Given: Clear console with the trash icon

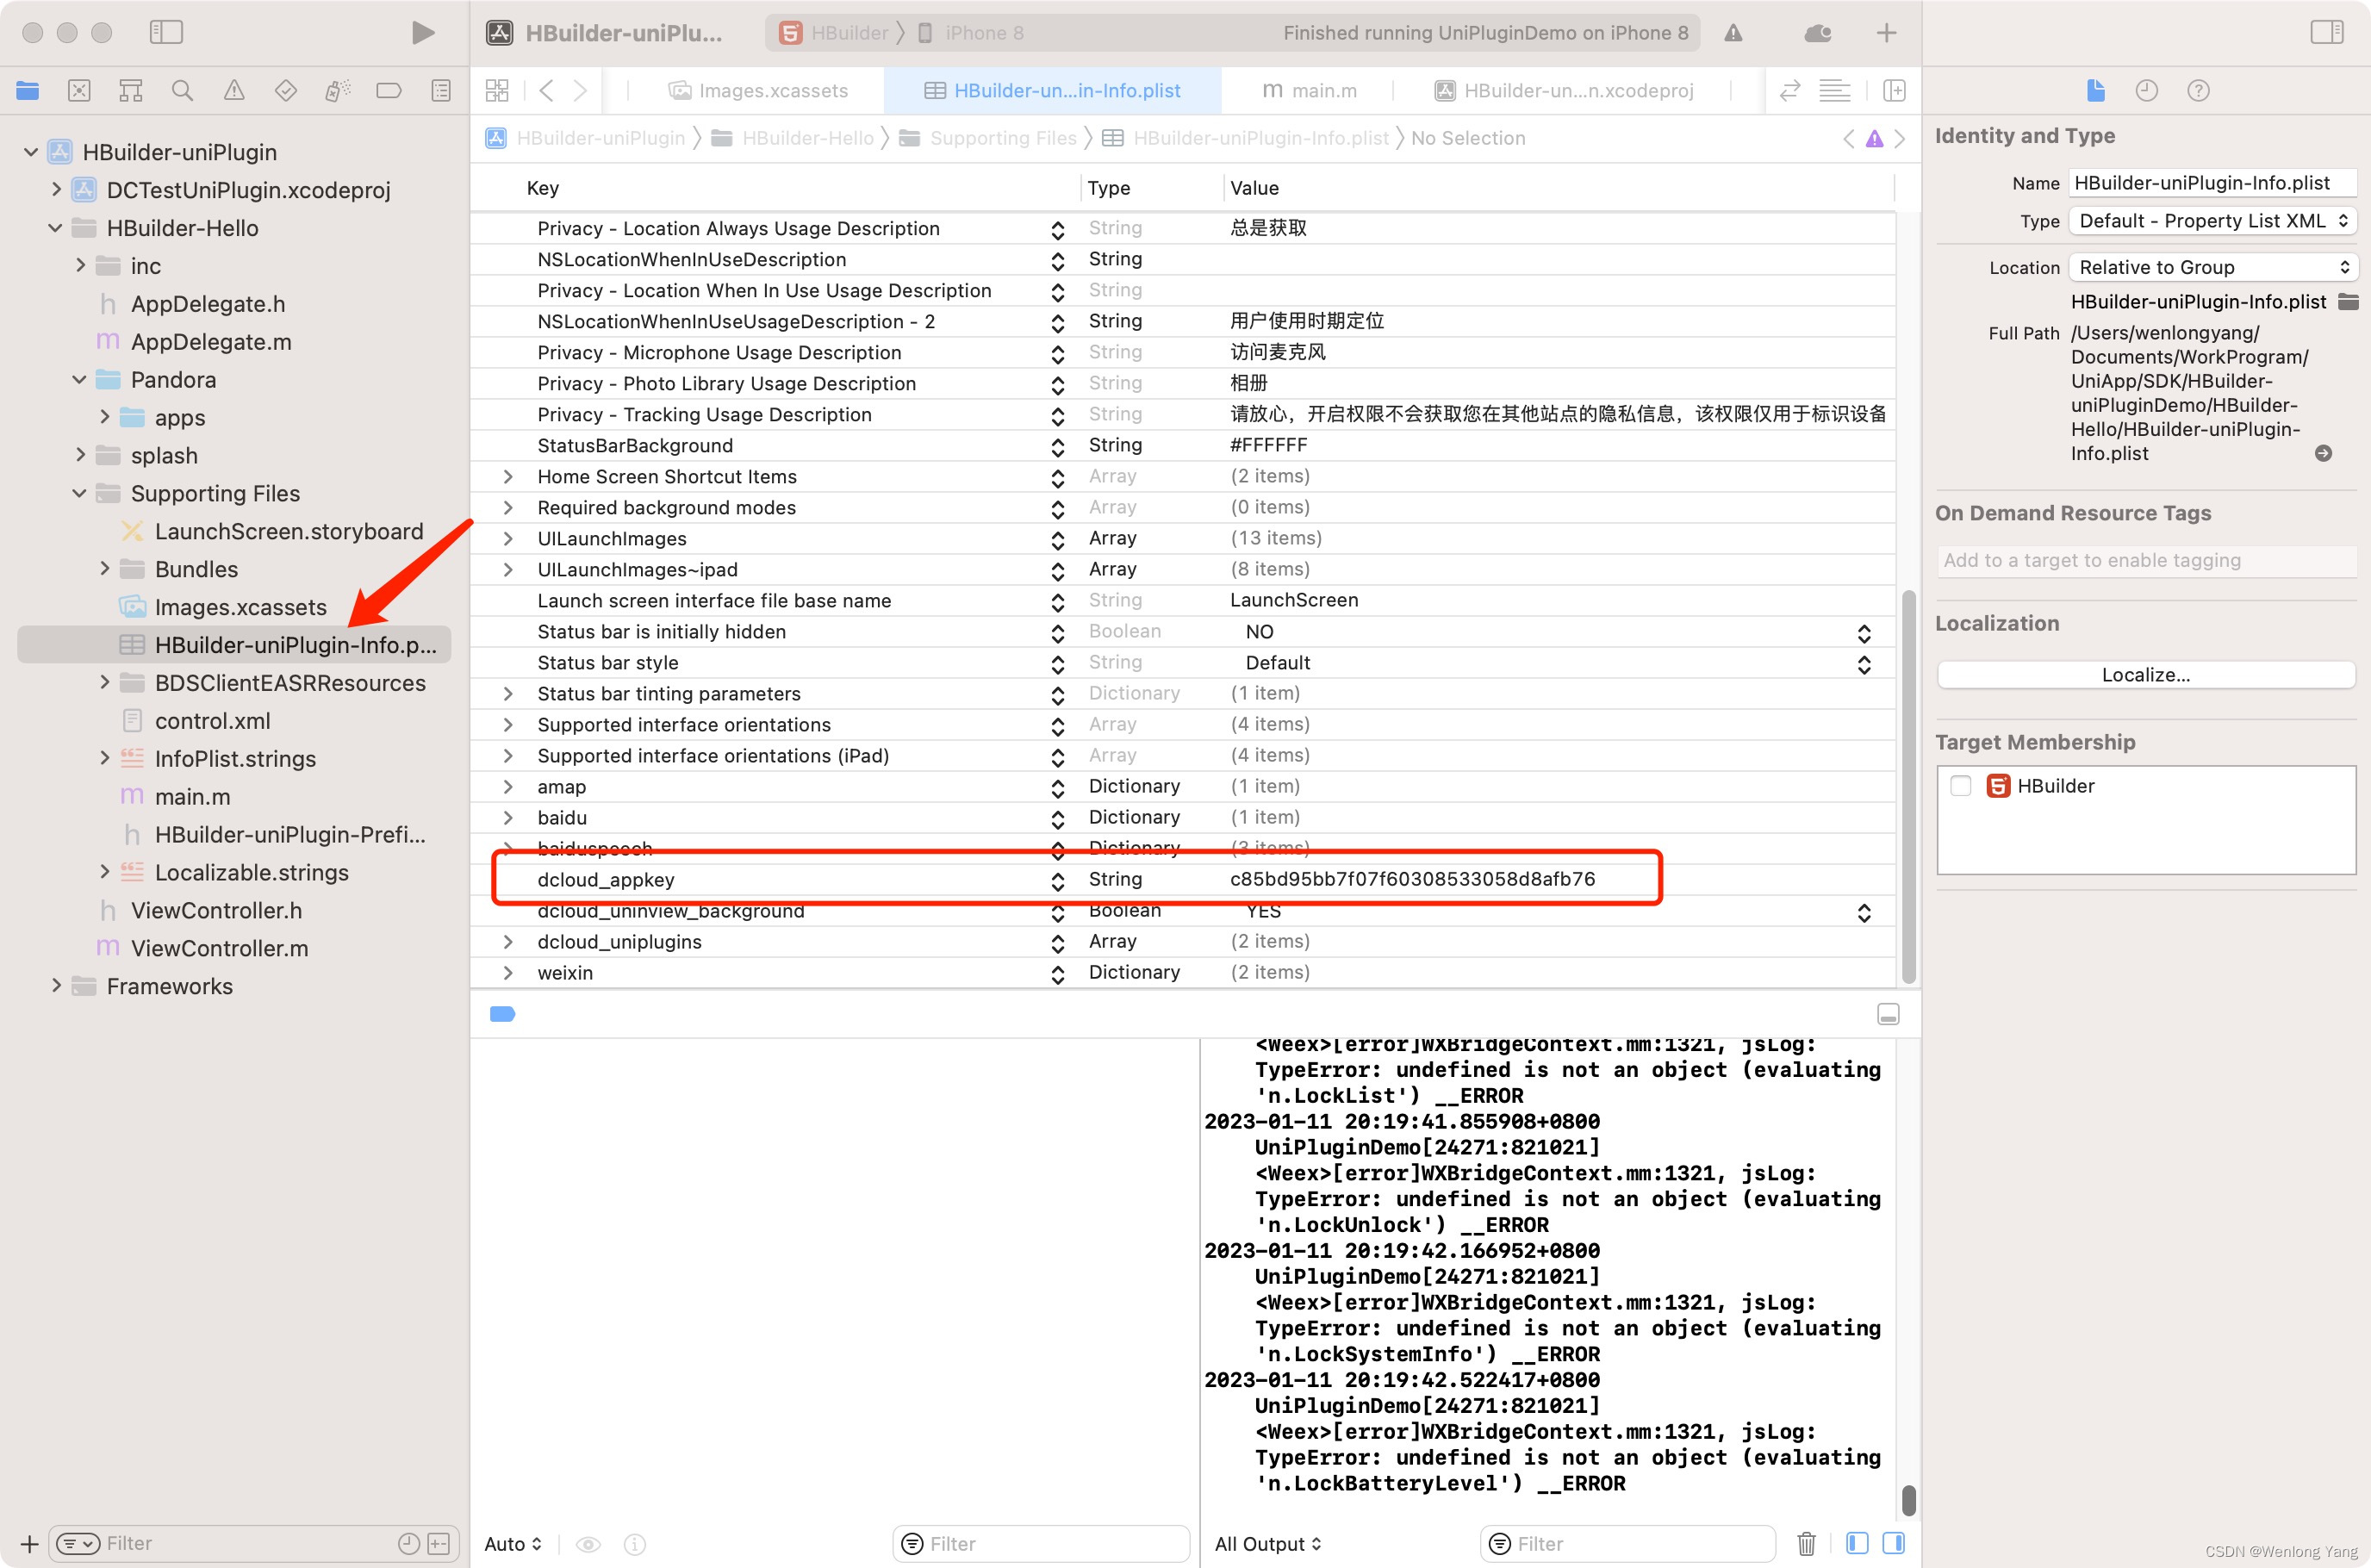Looking at the screenshot, I should [x=1806, y=1543].
